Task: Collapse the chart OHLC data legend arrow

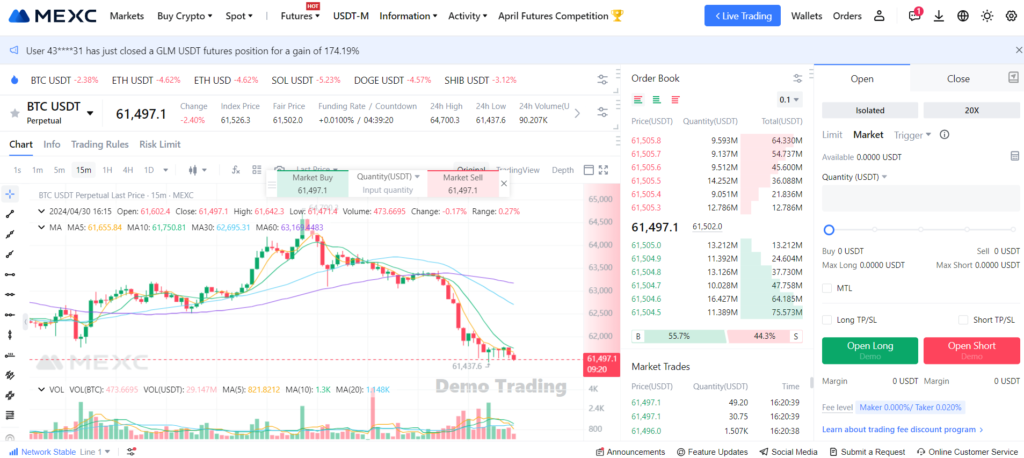Action: [x=42, y=211]
